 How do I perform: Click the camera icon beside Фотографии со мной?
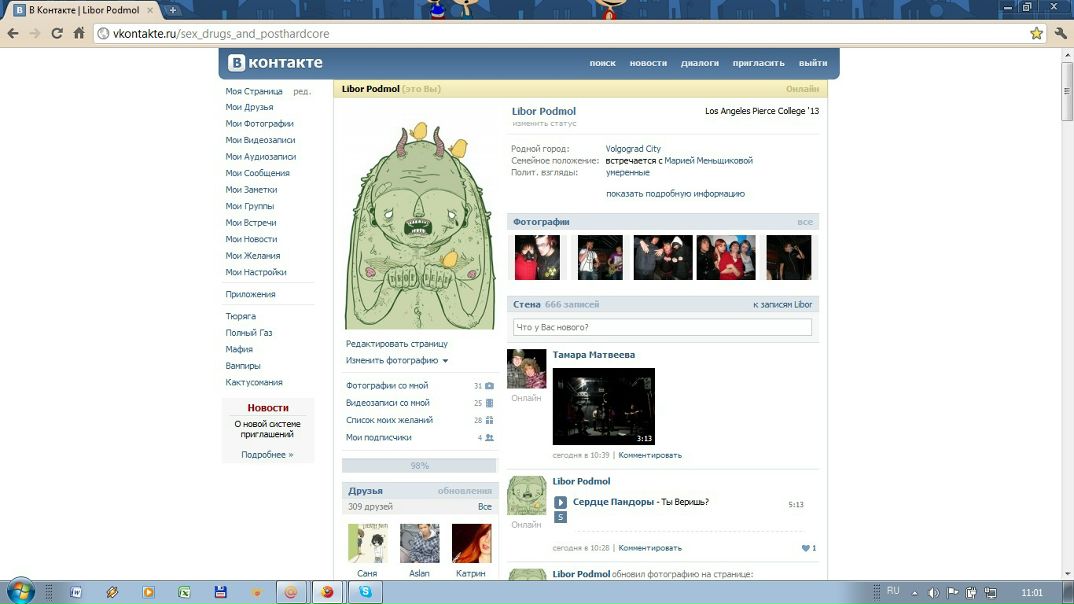coord(489,386)
